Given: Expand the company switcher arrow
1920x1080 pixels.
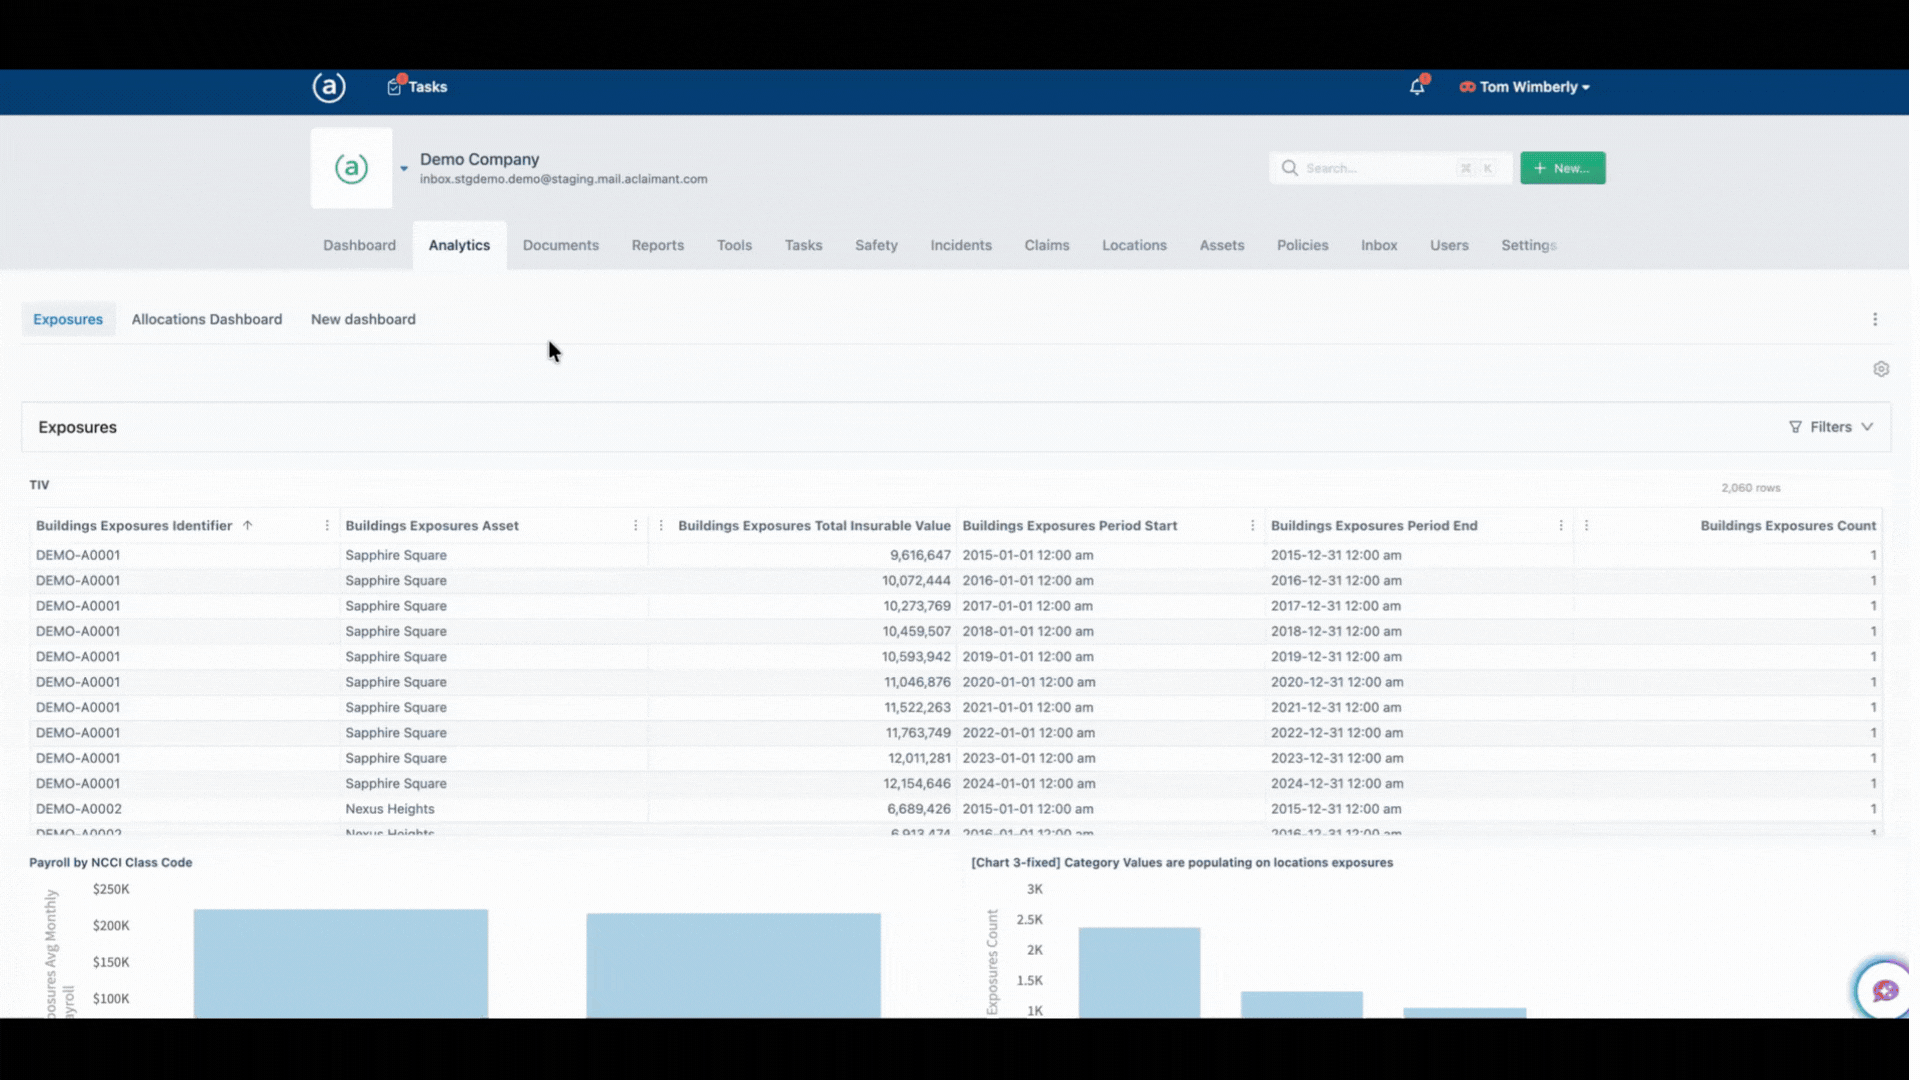Looking at the screenshot, I should click(404, 168).
